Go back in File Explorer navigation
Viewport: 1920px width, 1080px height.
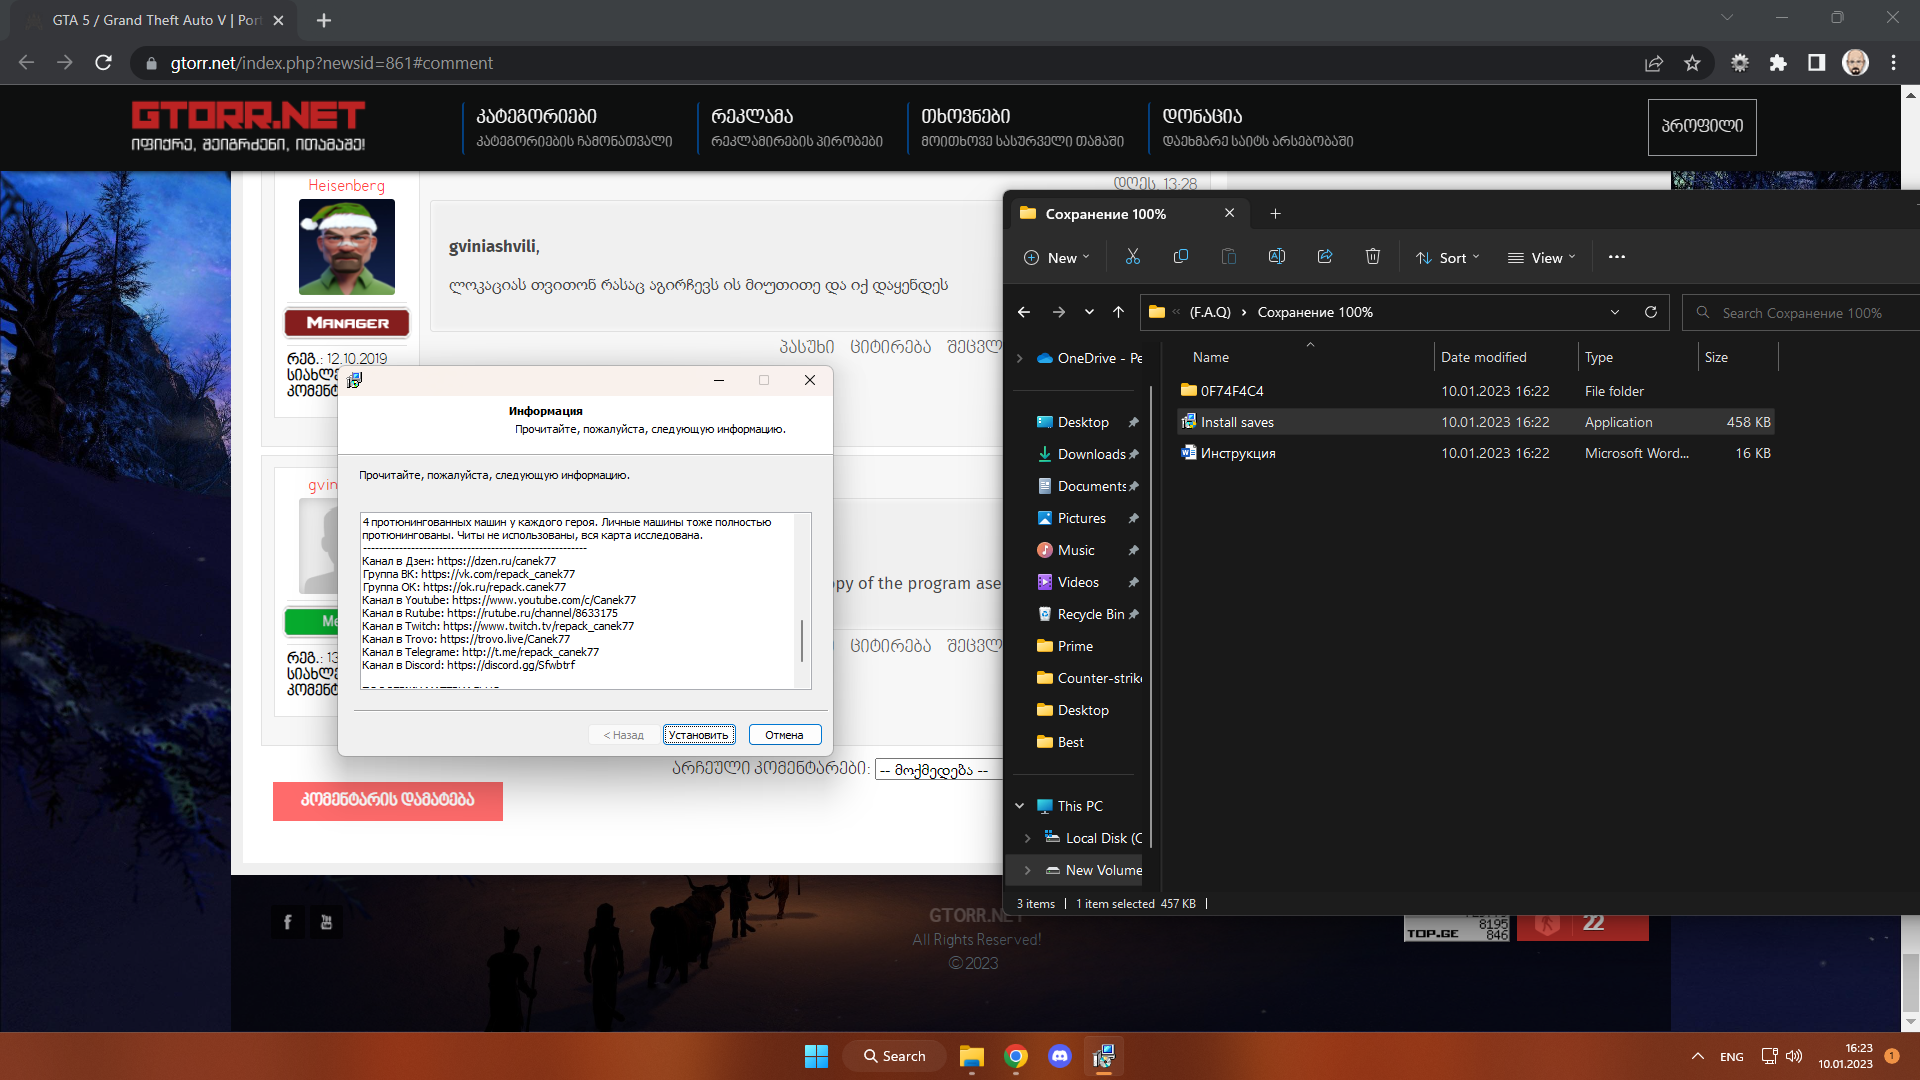[x=1024, y=312]
